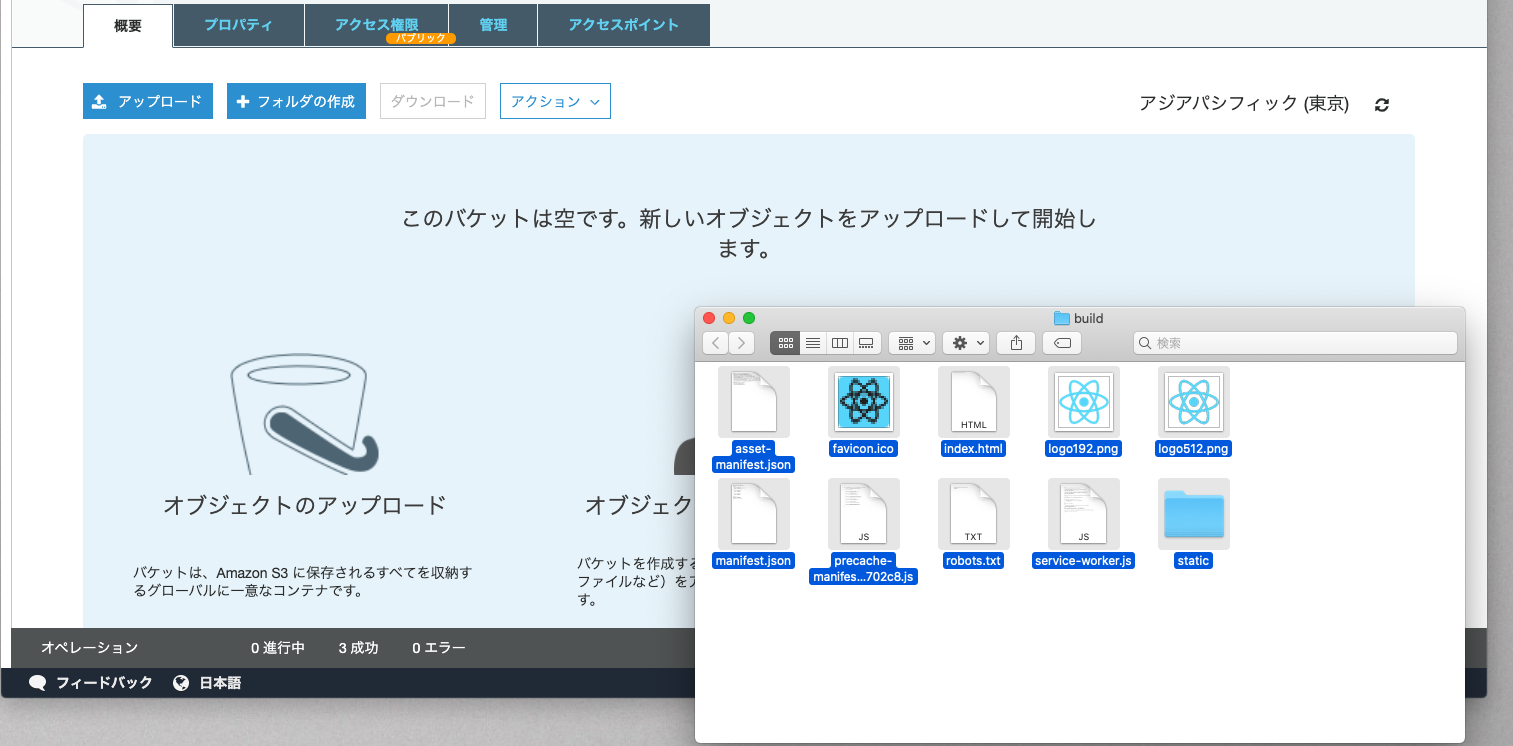The image size is (1513, 746).
Task: Click the アップロード button
Action: [x=147, y=101]
